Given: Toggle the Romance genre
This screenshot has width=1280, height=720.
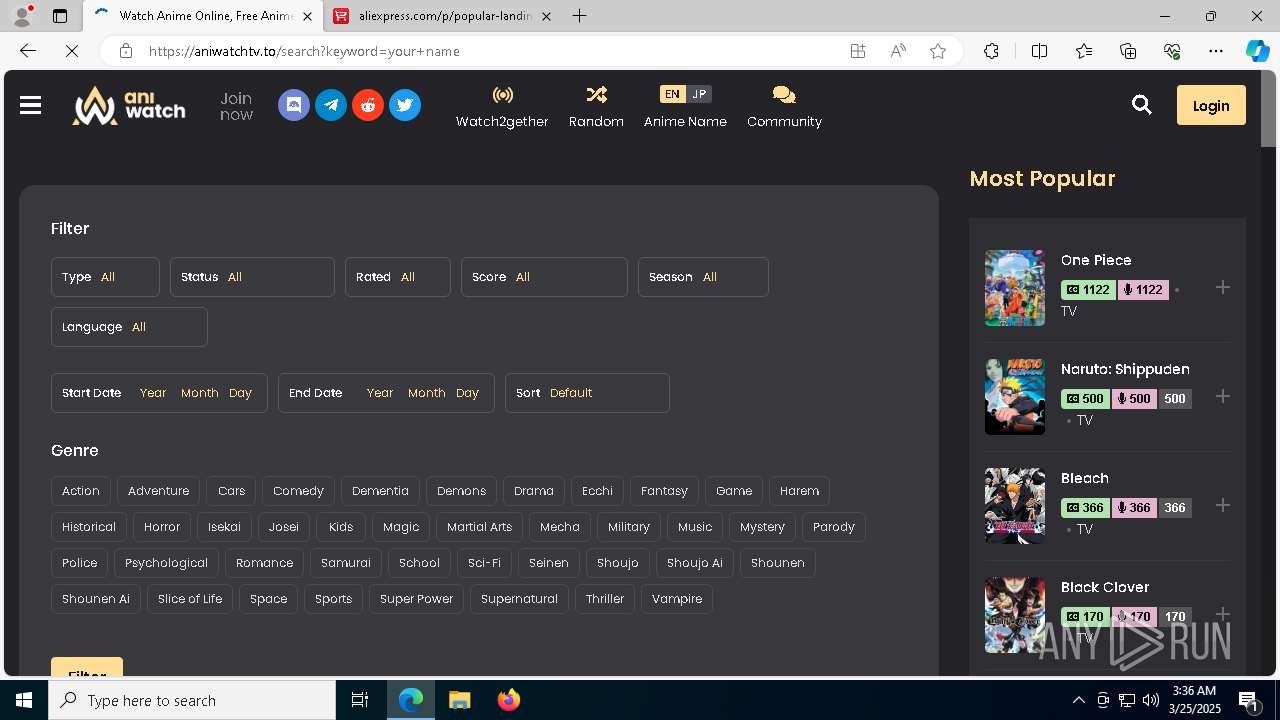Looking at the screenshot, I should coord(264,563).
